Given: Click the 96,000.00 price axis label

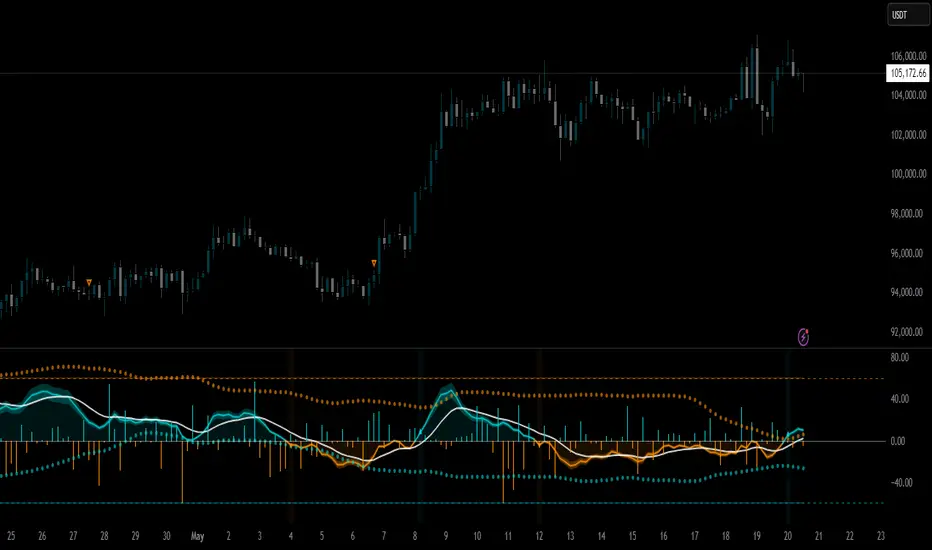Looking at the screenshot, I should (907, 253).
